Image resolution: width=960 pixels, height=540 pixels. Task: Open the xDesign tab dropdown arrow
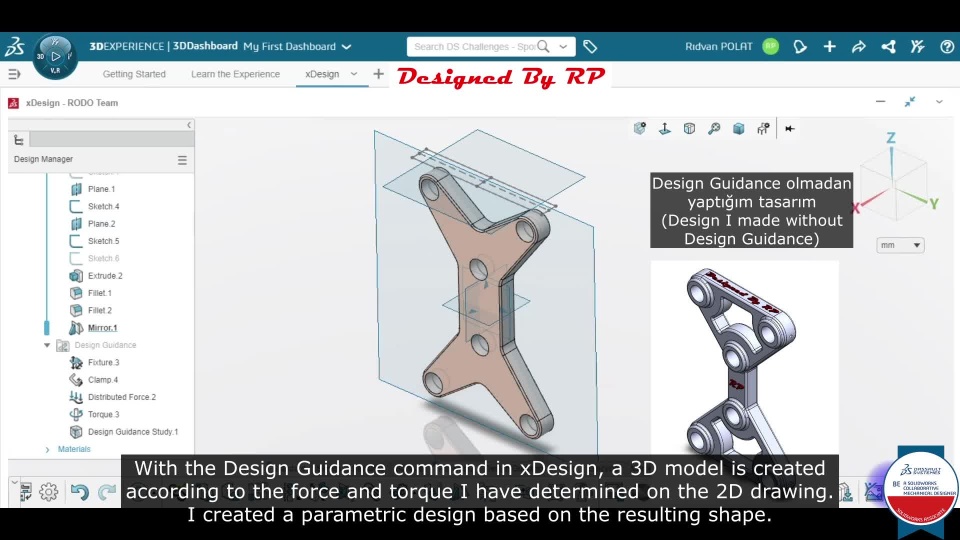(x=353, y=74)
